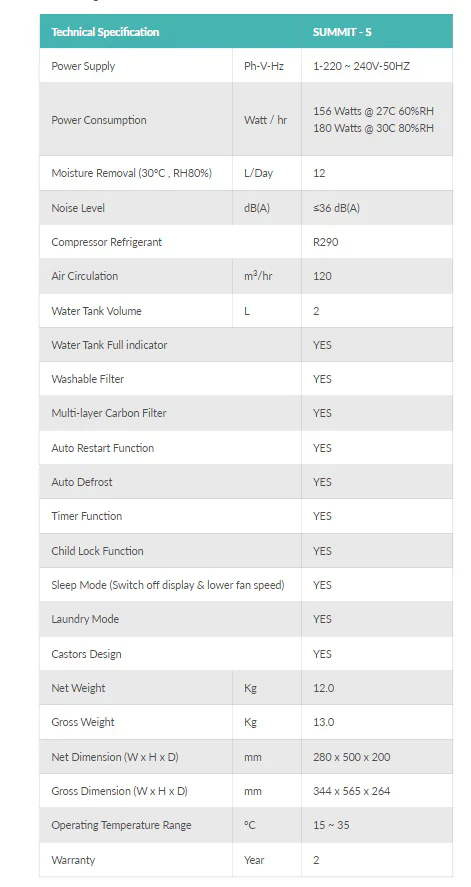
Task: Select the SUMMIT - S column header
Action: [x=377, y=32]
